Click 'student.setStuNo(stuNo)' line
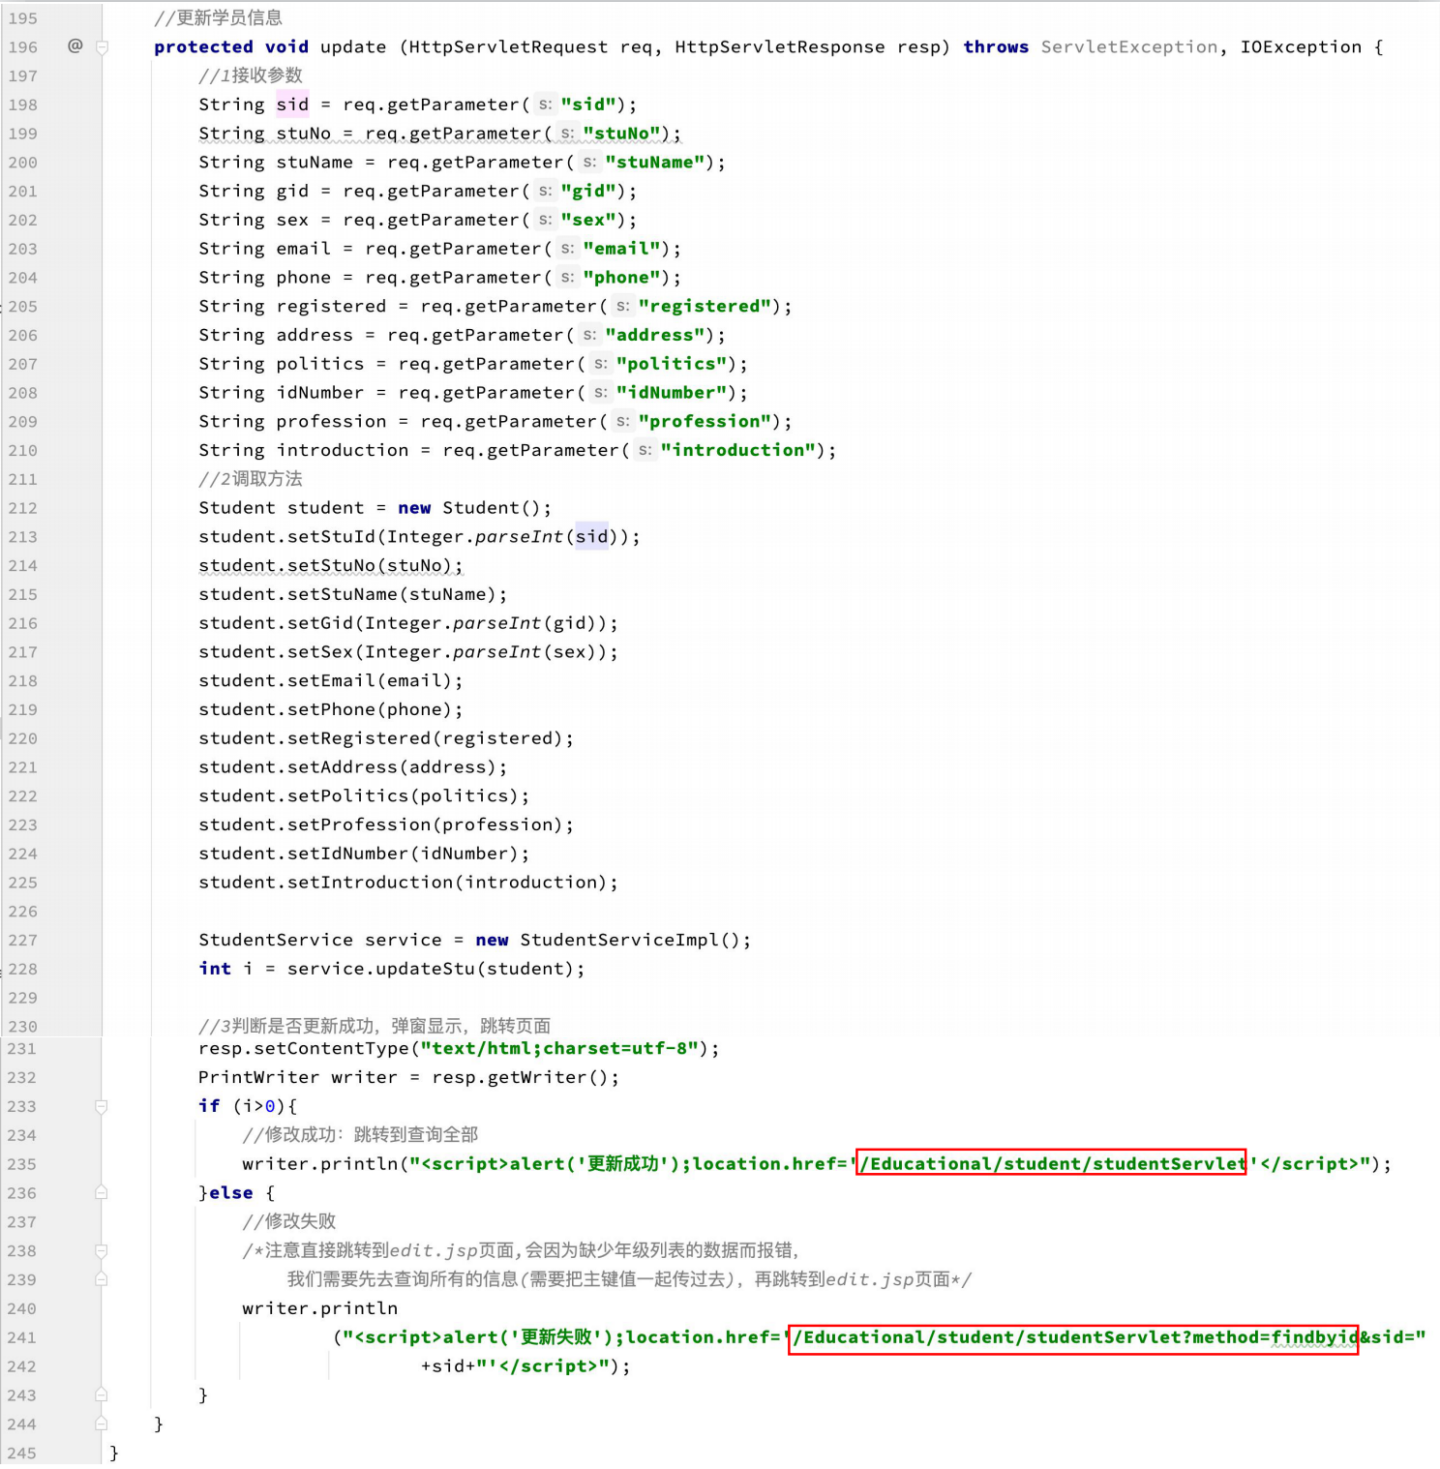Image resolution: width=1440 pixels, height=1469 pixels. click(x=331, y=566)
